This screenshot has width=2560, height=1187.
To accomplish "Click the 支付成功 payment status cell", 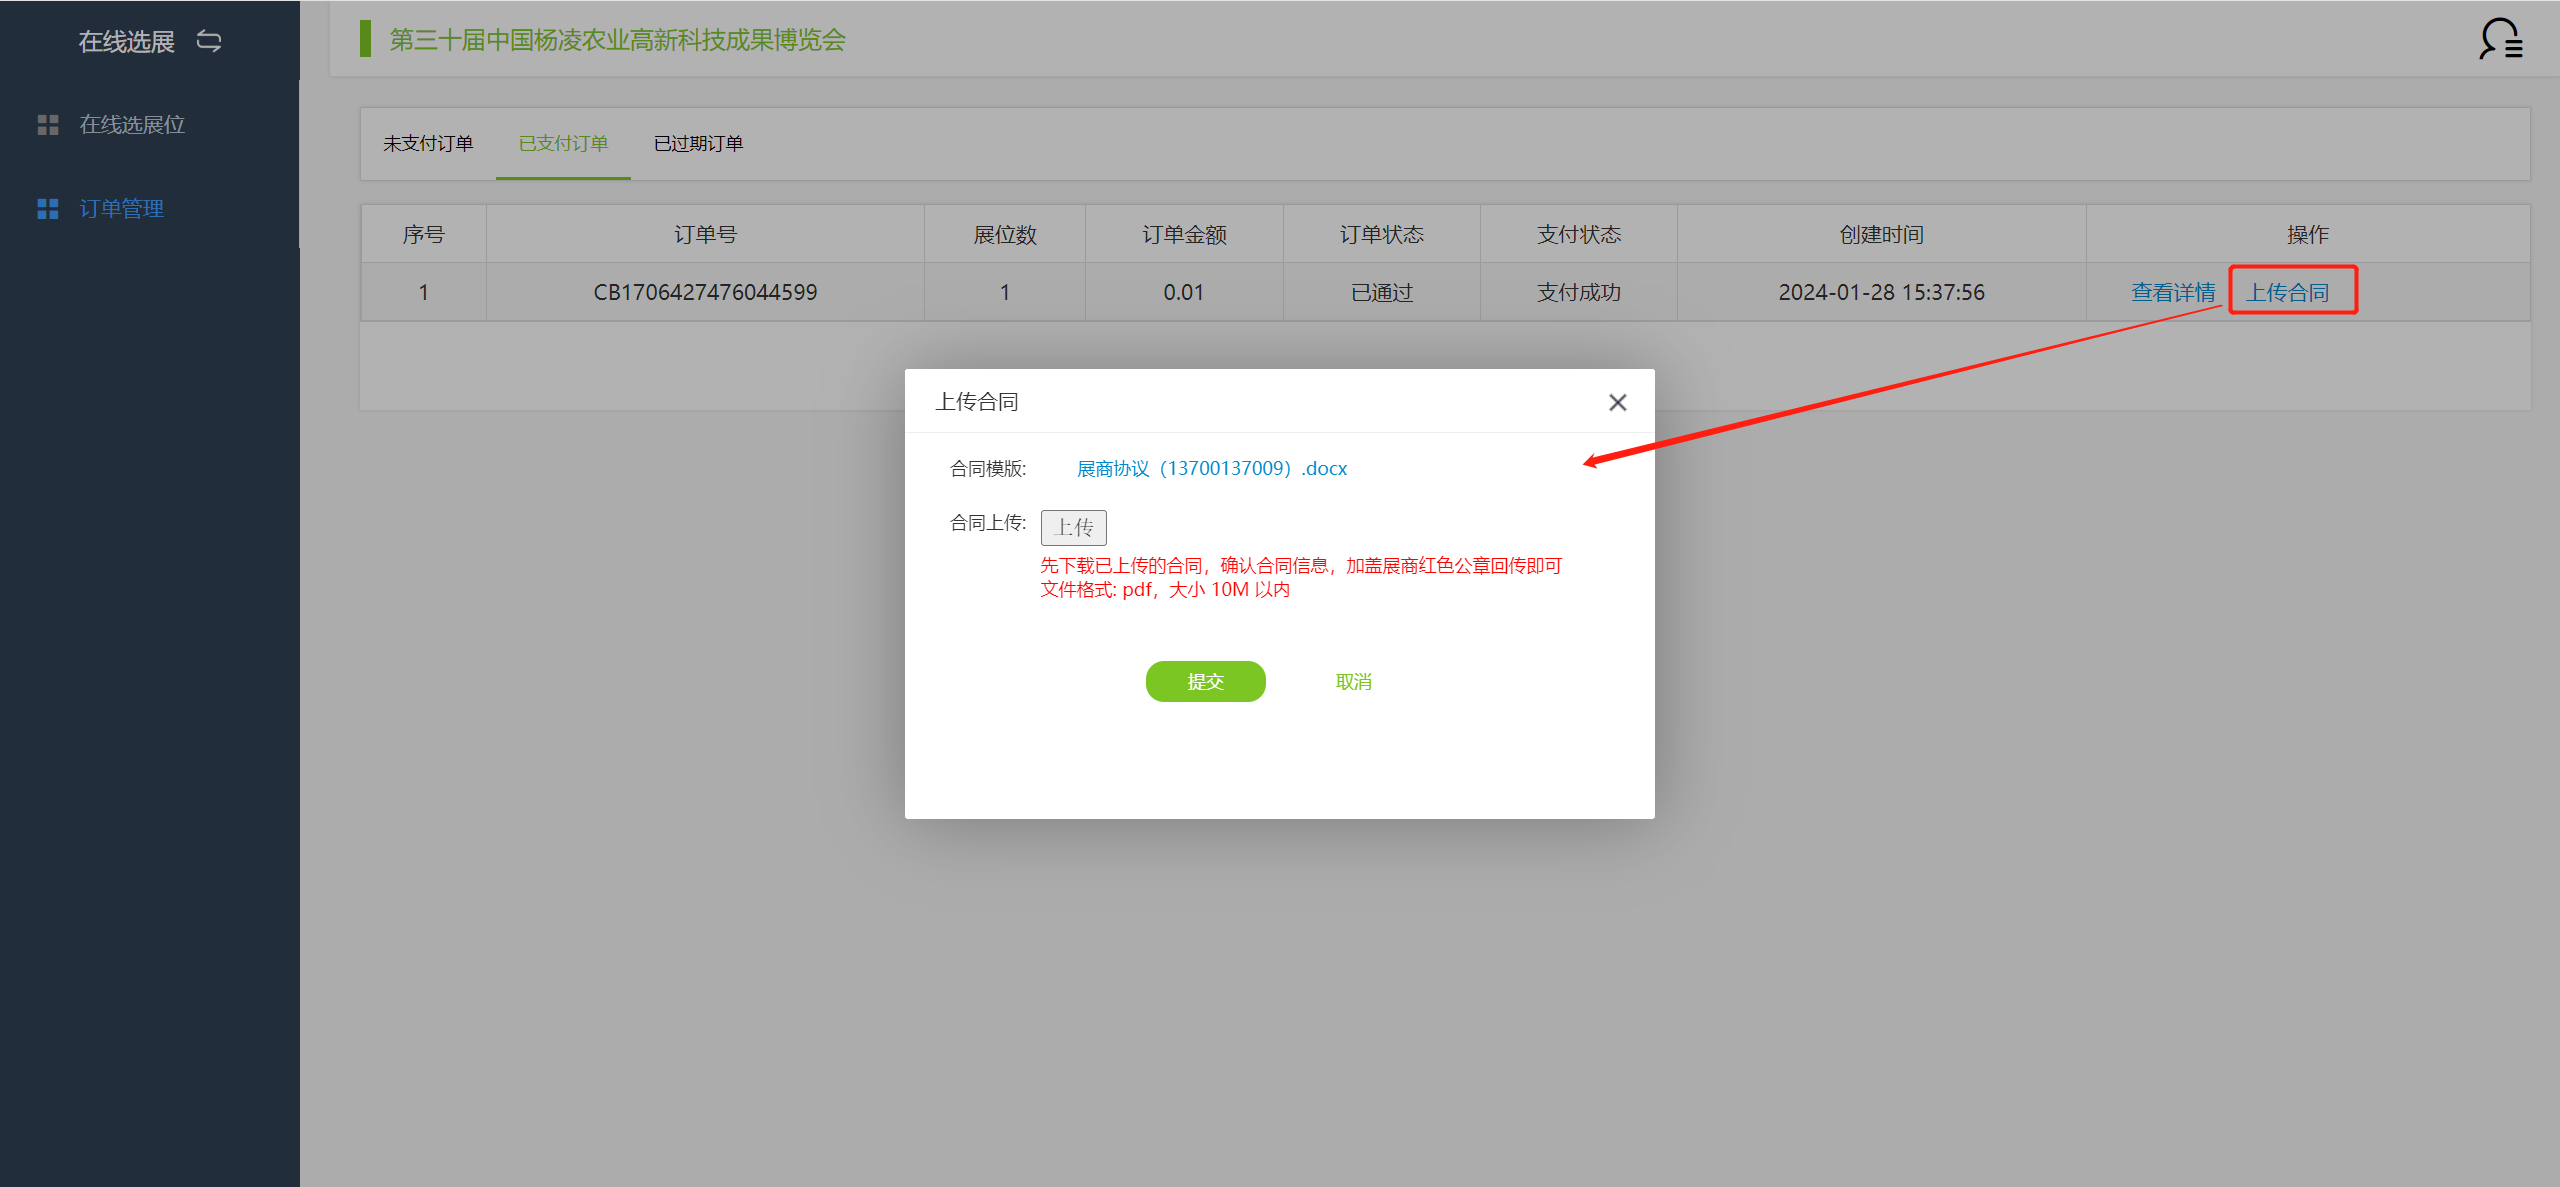I will click(1578, 292).
